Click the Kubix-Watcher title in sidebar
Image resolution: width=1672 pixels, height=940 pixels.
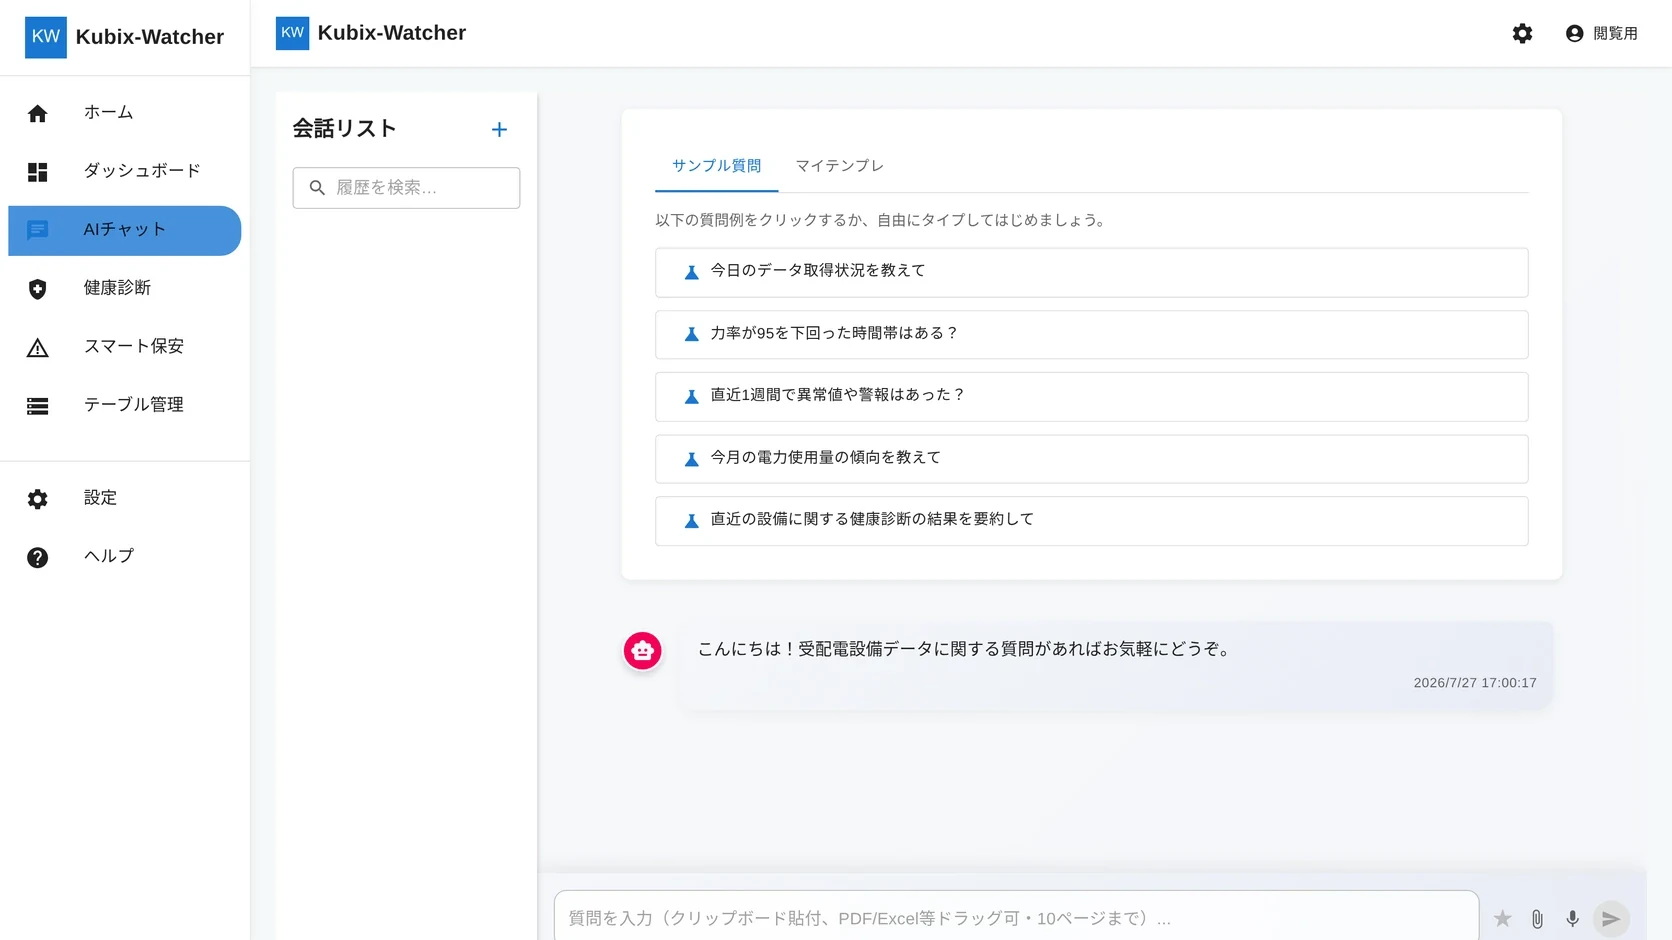coord(150,37)
